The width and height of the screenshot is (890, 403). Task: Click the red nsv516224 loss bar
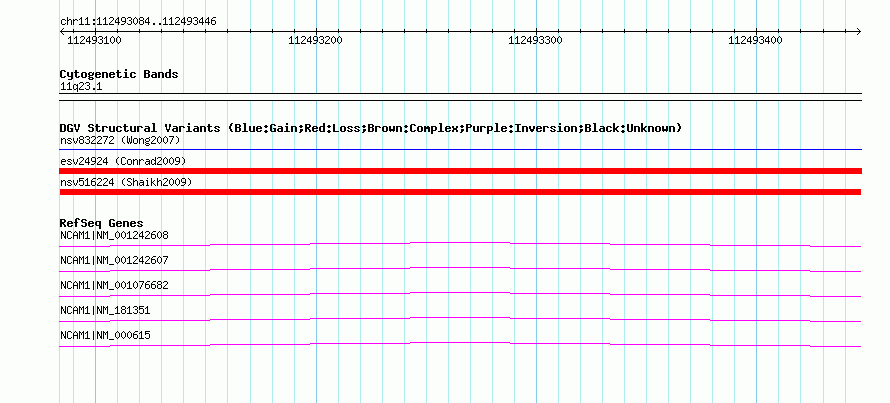[460, 192]
